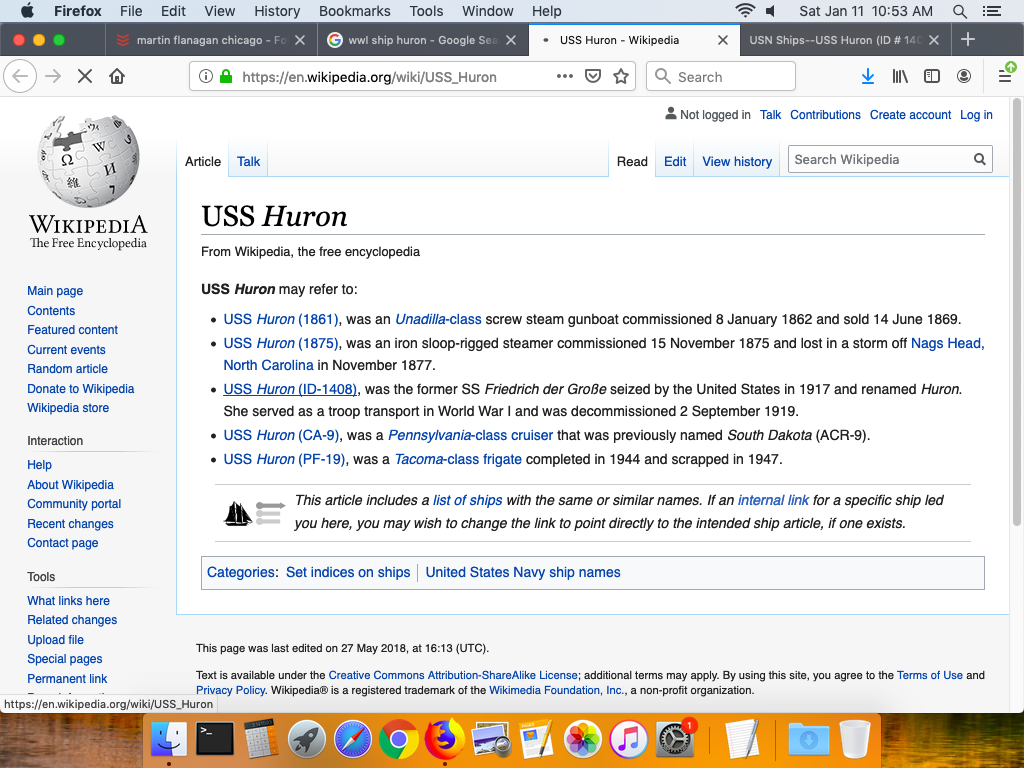Image resolution: width=1024 pixels, height=768 pixels.
Task: Switch to the Talk tab
Action: [248, 161]
